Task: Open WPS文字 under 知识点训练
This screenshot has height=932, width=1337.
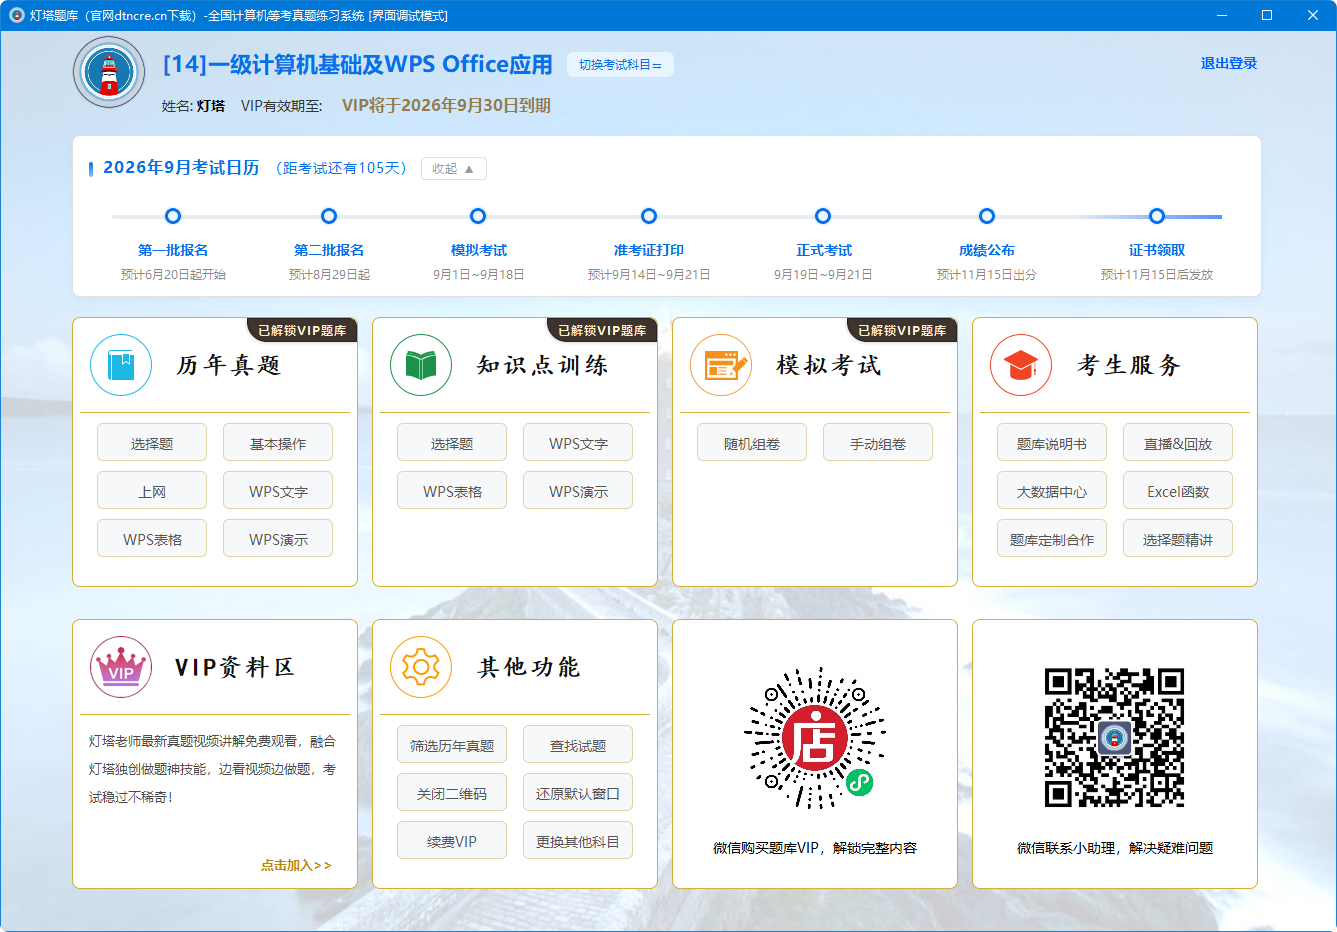Action: point(578,443)
